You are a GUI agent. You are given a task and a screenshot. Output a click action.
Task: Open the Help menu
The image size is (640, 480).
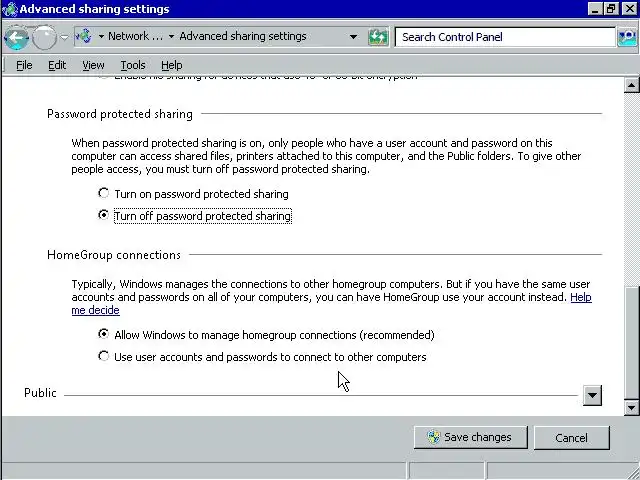[171, 65]
